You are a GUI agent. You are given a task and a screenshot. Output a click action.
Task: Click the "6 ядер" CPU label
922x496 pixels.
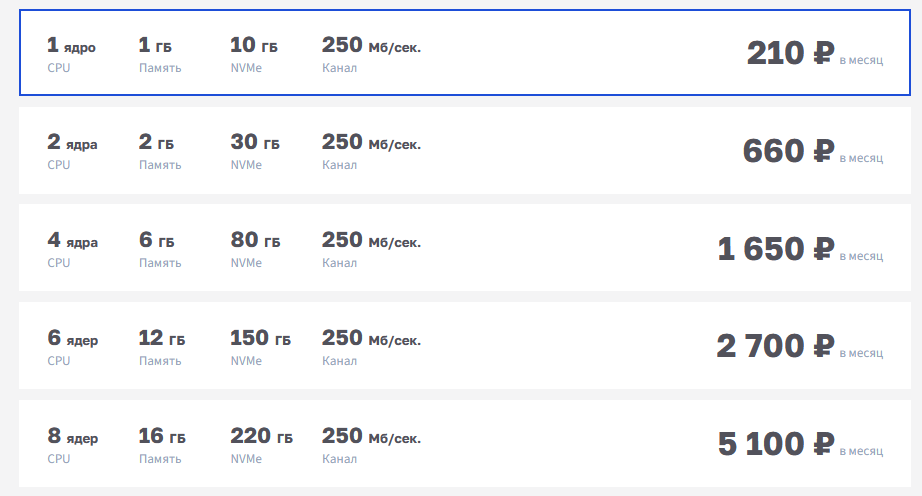pos(72,338)
